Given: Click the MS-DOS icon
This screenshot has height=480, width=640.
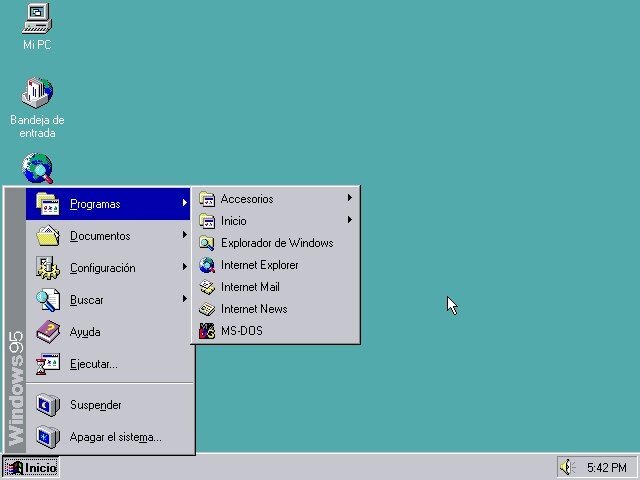Looking at the screenshot, I should (207, 331).
